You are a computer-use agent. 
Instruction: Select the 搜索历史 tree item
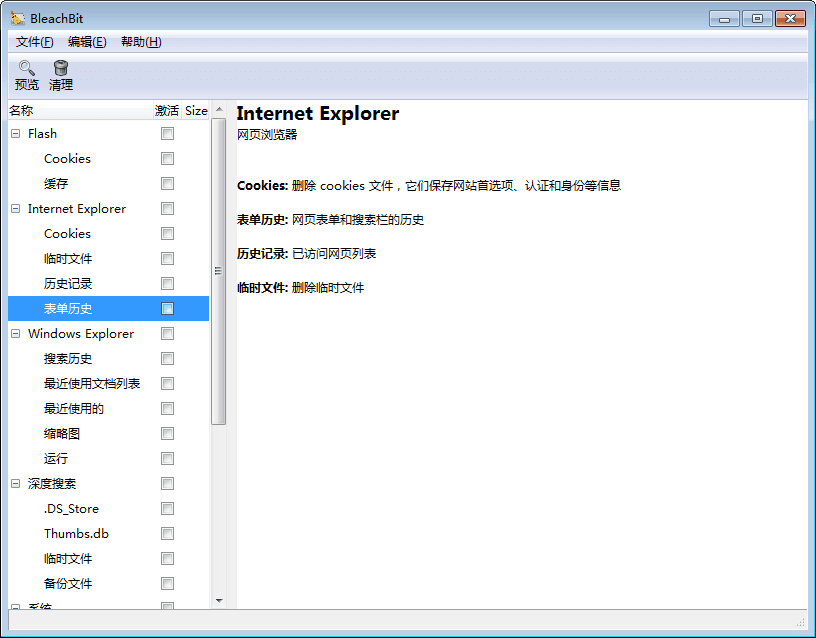[x=68, y=359]
